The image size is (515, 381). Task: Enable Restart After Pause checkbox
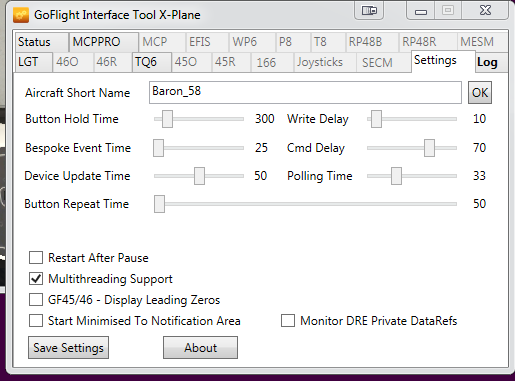36,258
